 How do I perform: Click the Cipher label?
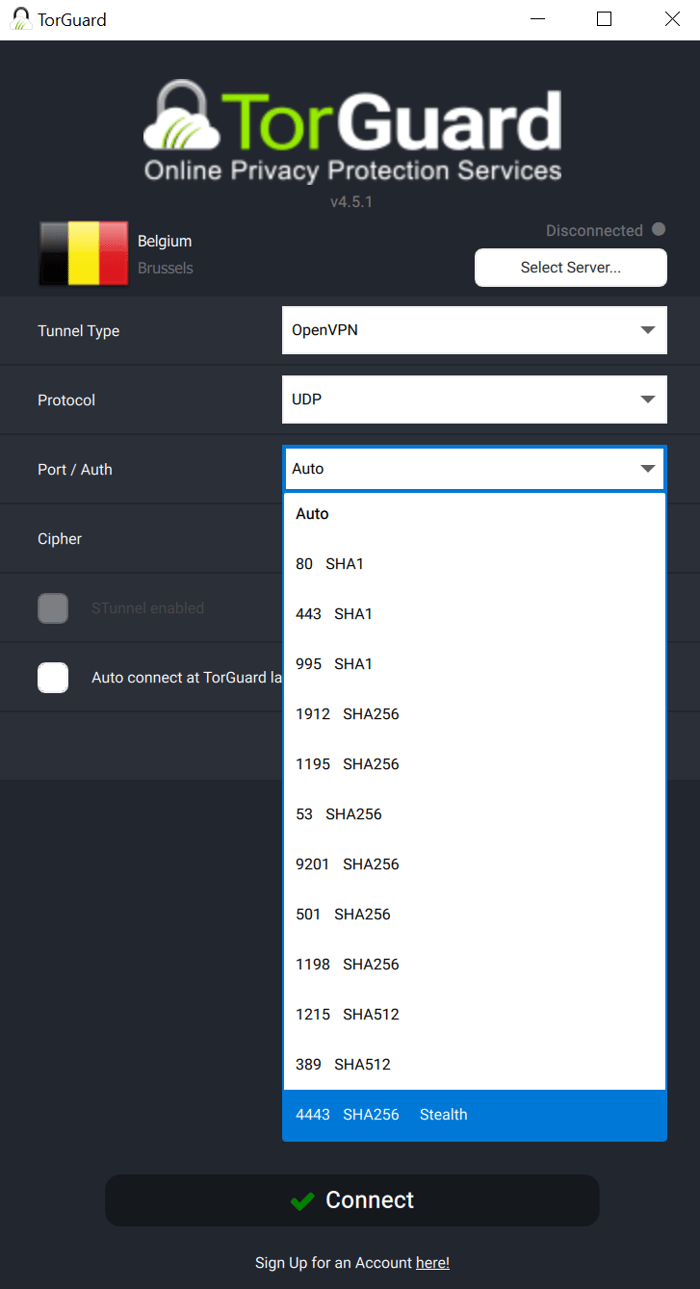coord(60,539)
